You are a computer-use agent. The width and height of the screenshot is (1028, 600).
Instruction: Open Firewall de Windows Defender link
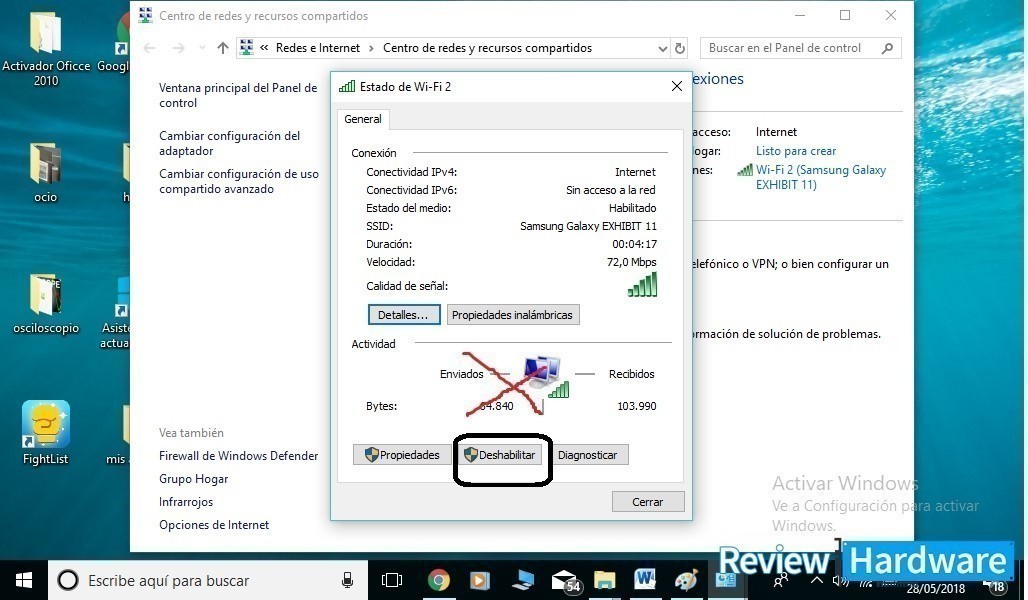238,456
